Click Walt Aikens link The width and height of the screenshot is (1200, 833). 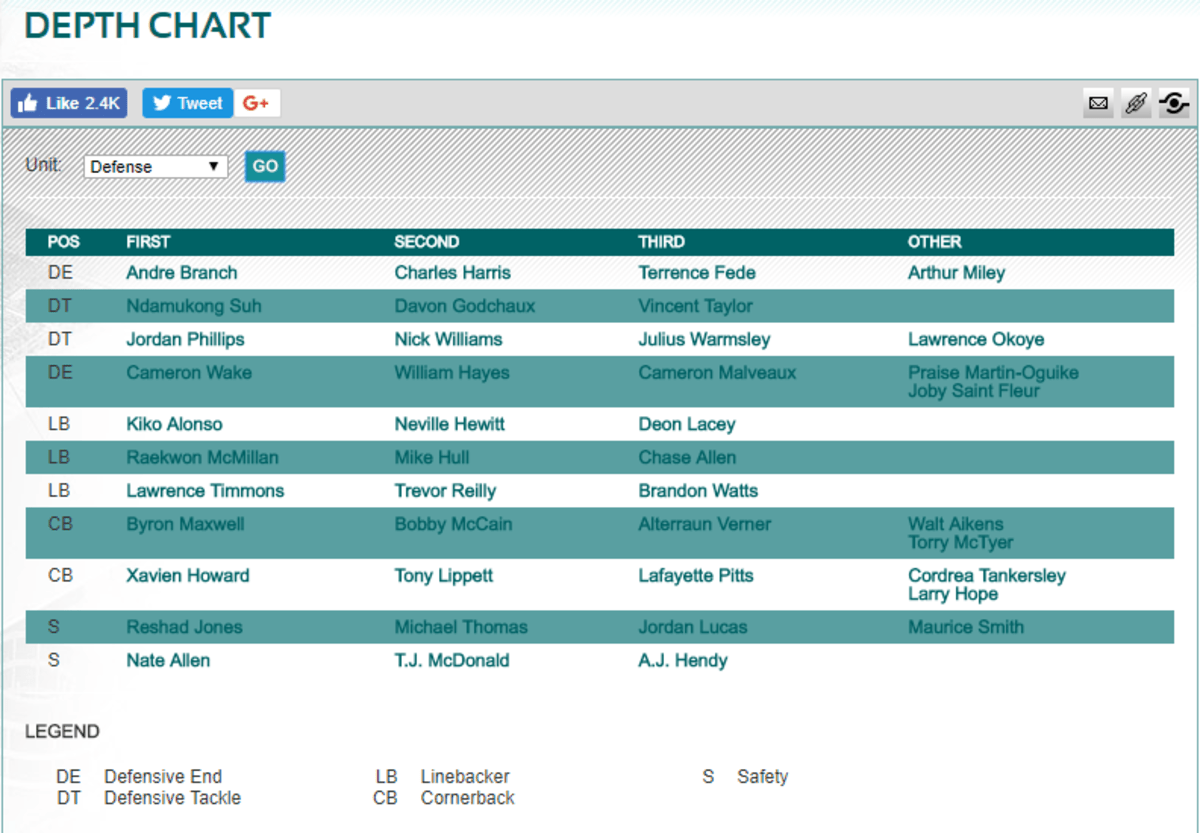pos(956,524)
